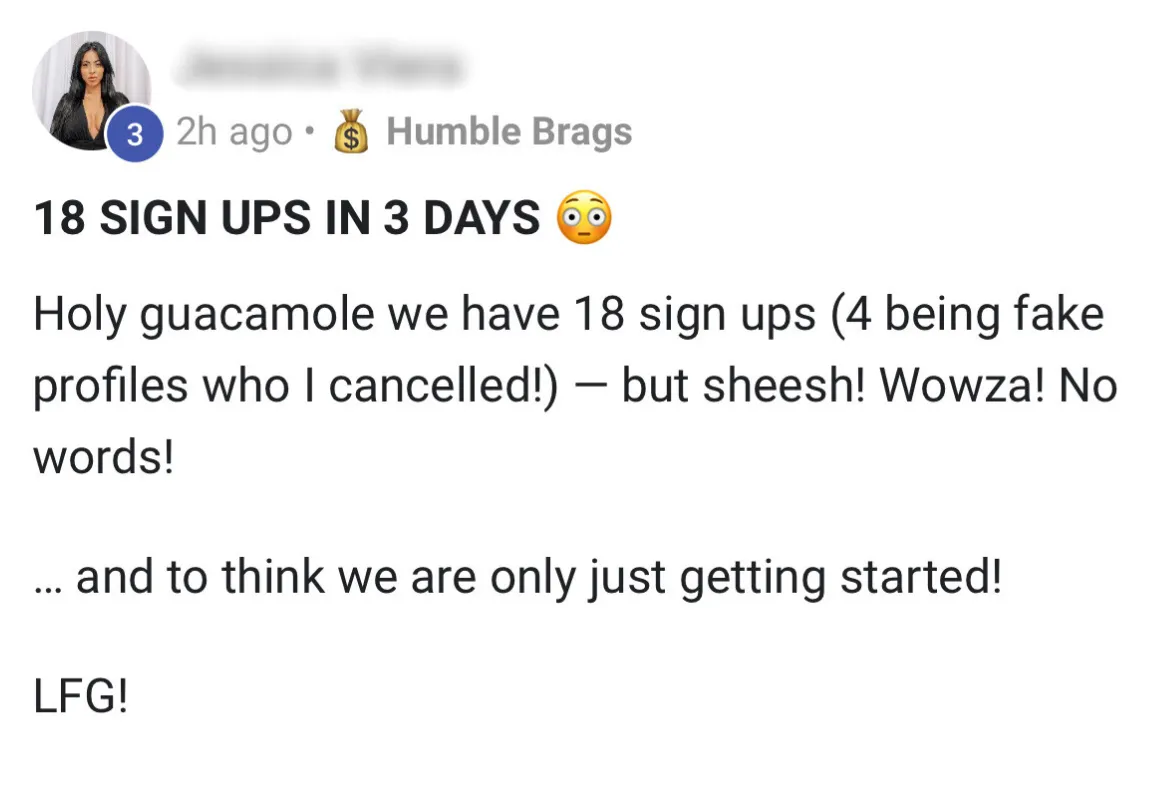Click the word cancelled!) in the post body

tap(443, 386)
